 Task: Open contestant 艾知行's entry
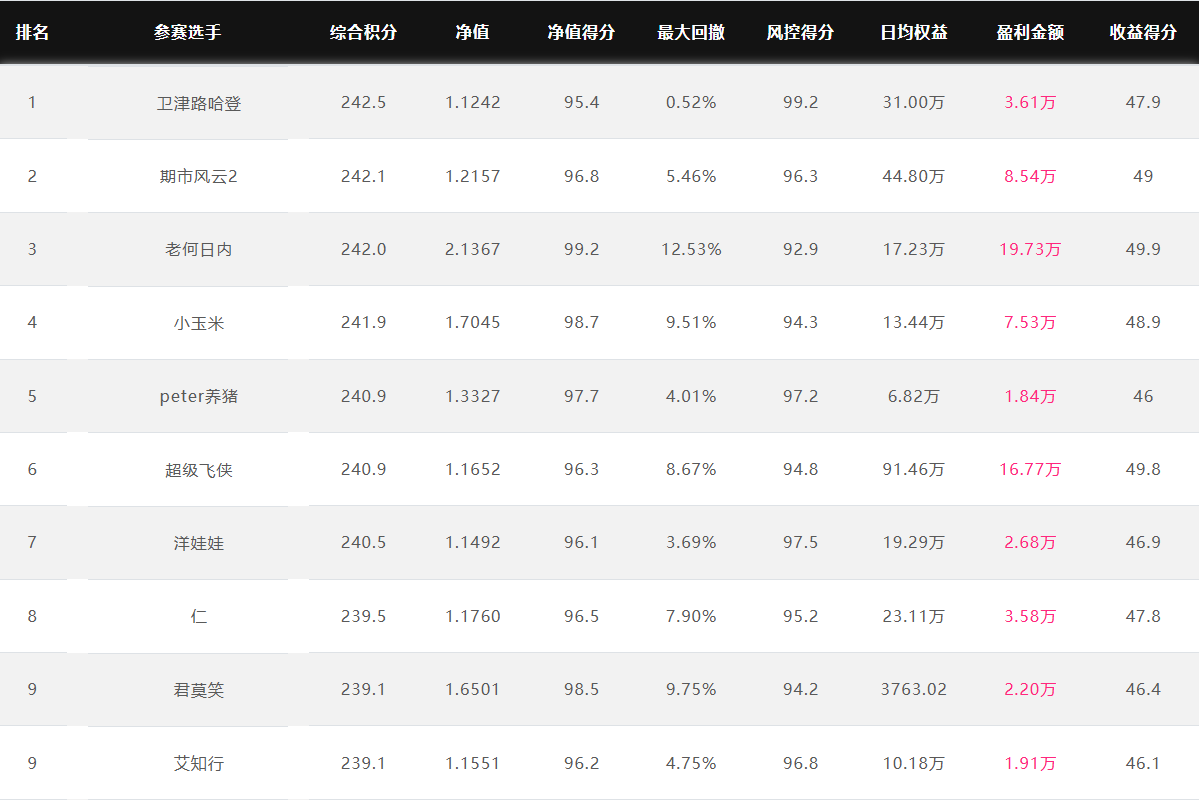coord(199,763)
